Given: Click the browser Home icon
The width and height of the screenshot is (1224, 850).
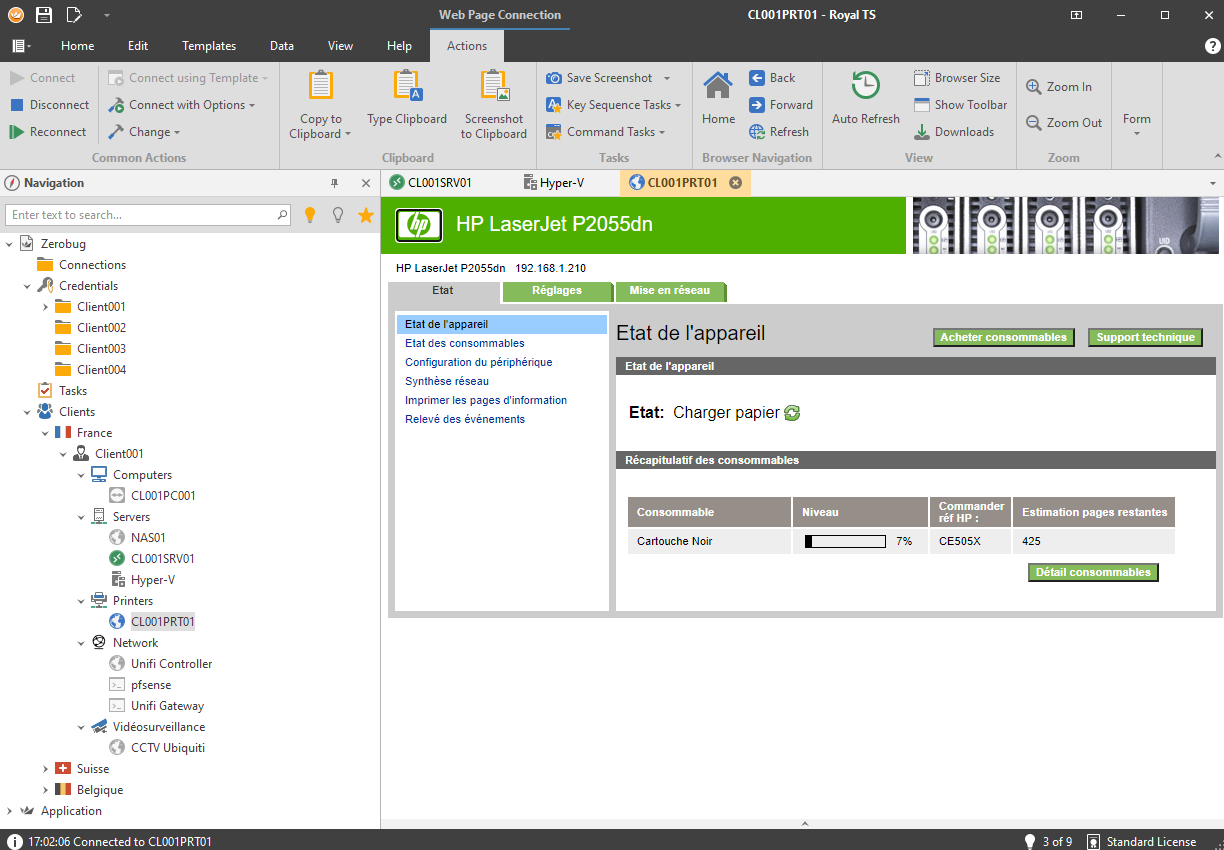Looking at the screenshot, I should pos(718,87).
